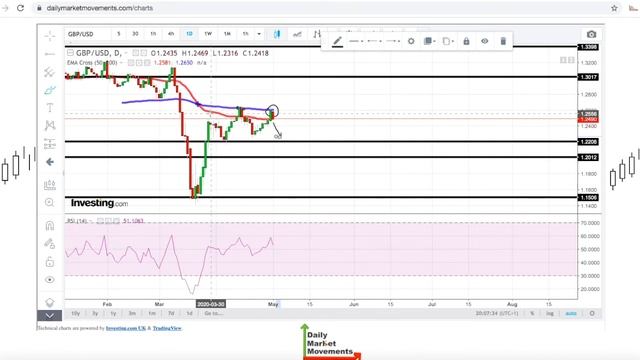
Task: Set chart range to 10y
Action: click(76, 313)
